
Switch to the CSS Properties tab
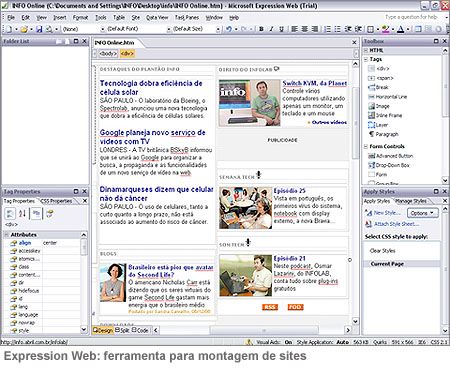[x=56, y=201]
